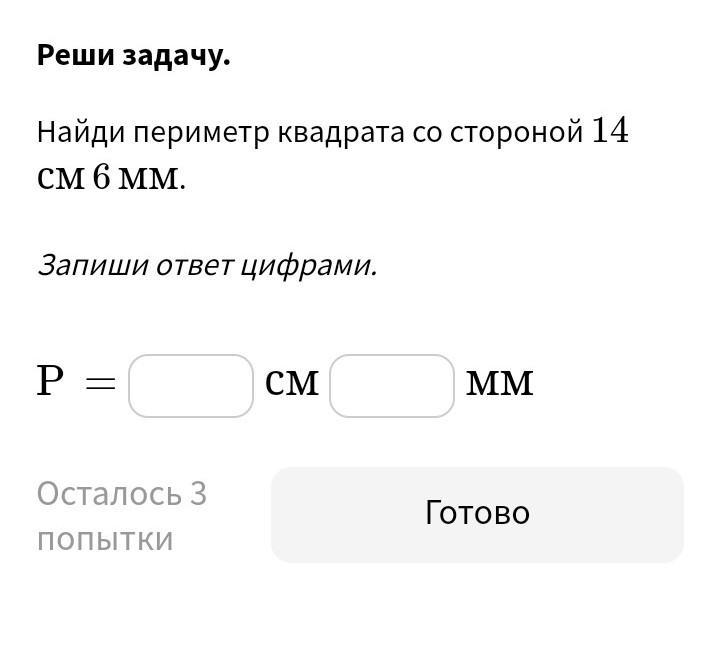Click the Осталось 3 attempts counter text
The image size is (720, 666).
point(121,493)
